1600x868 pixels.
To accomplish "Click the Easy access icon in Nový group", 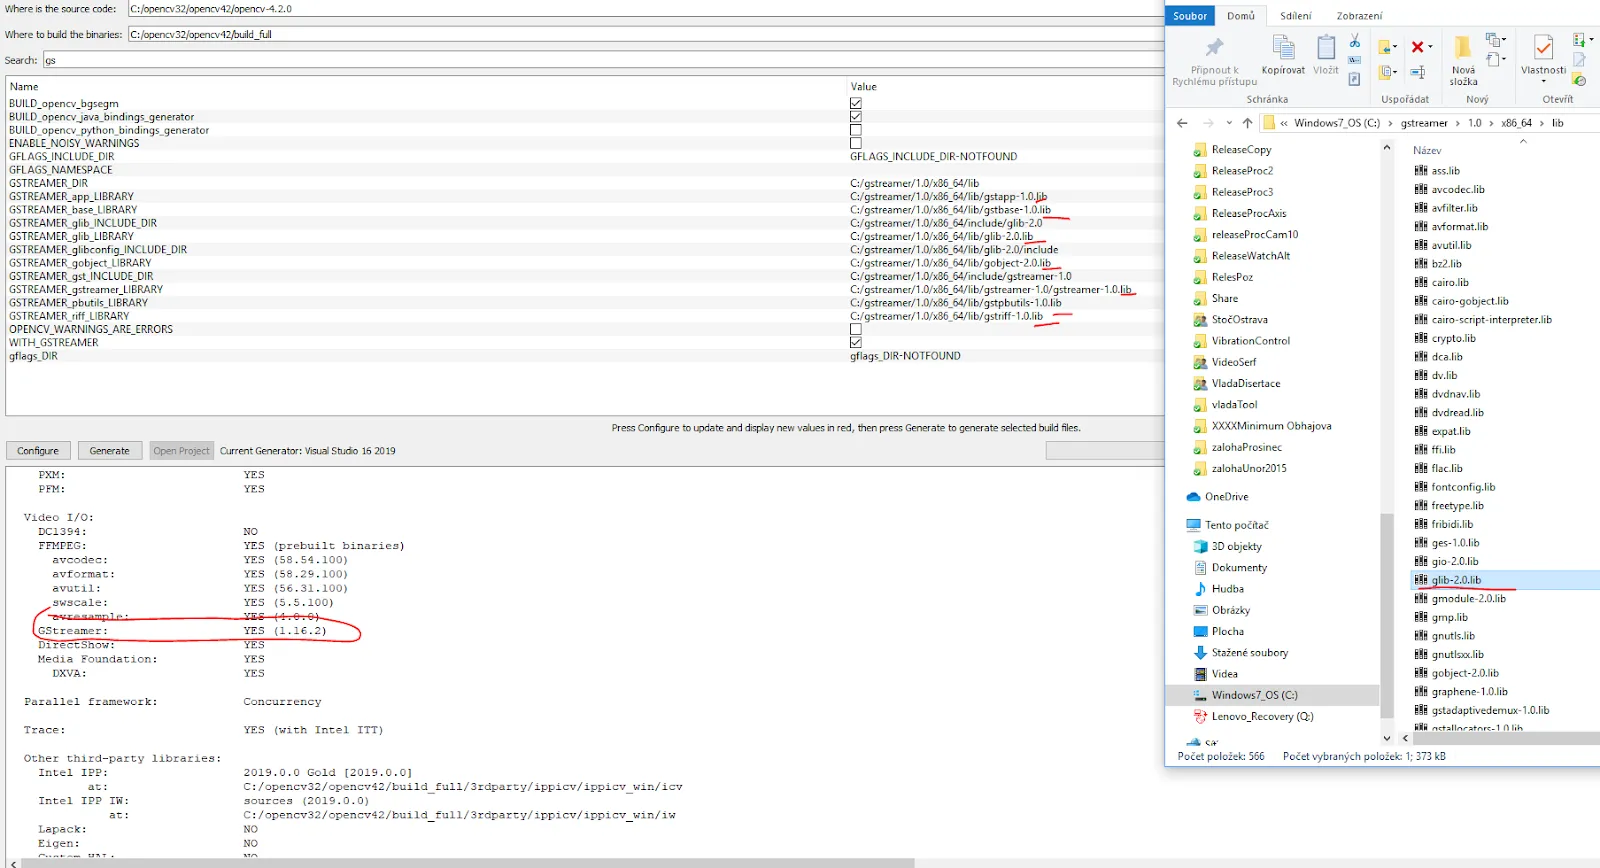I will tap(1493, 60).
